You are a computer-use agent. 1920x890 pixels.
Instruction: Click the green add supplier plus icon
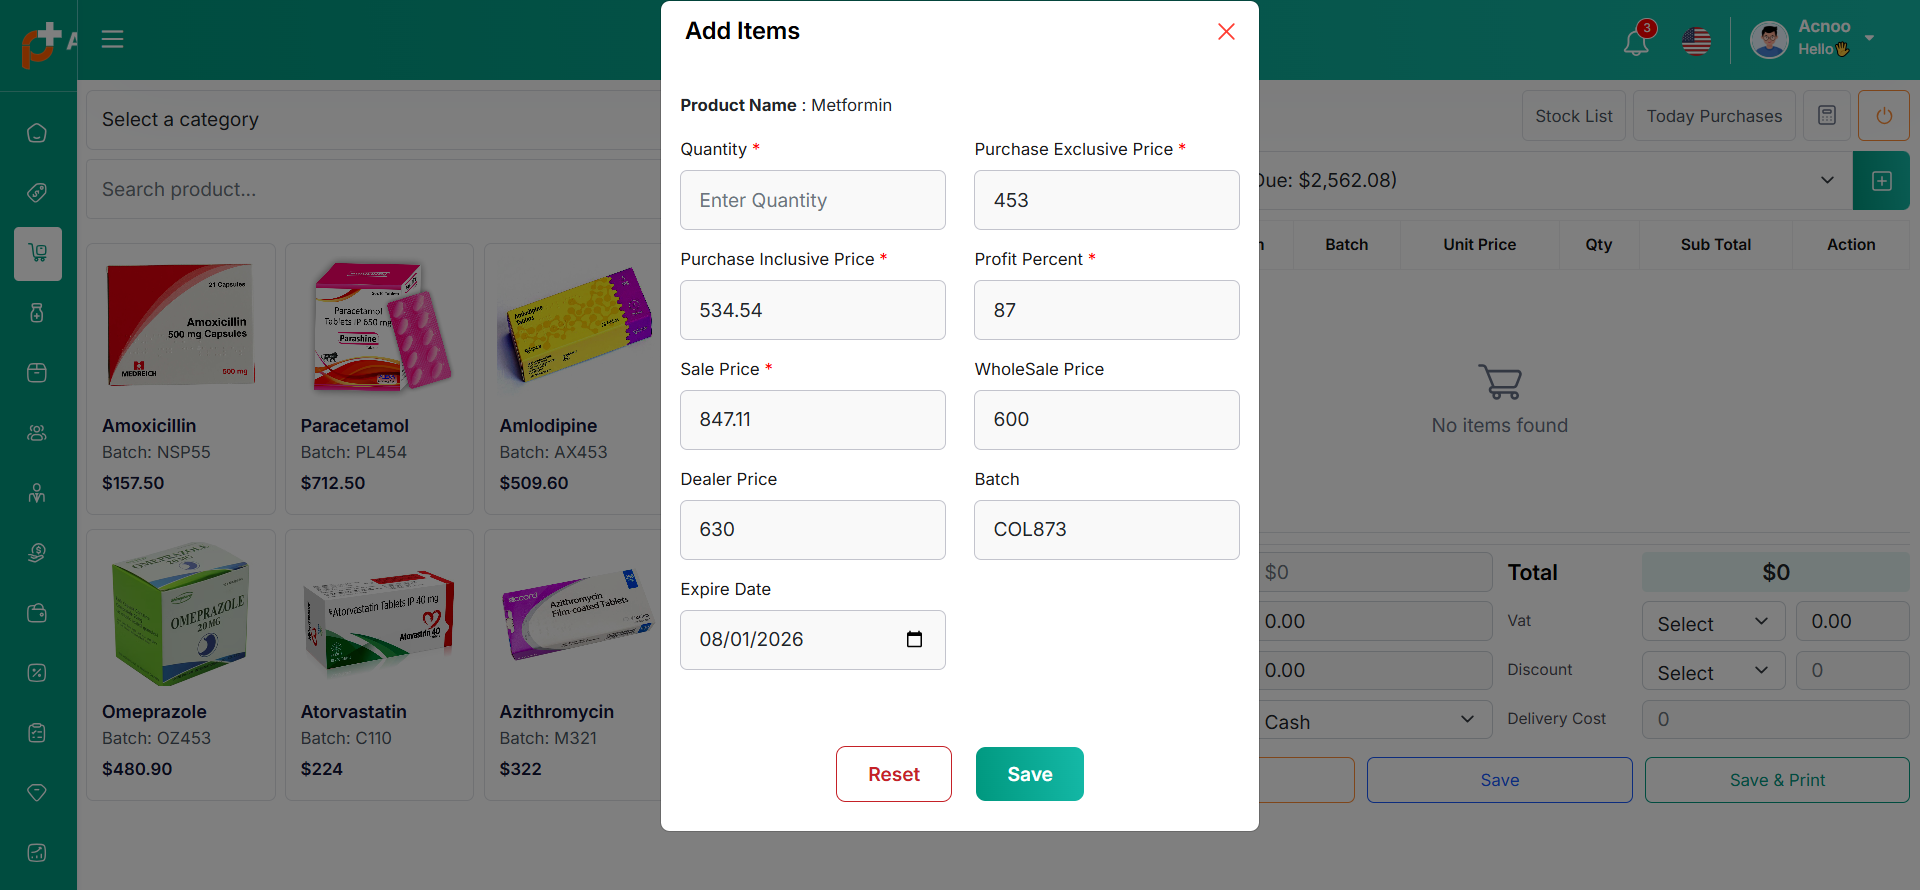[1881, 181]
